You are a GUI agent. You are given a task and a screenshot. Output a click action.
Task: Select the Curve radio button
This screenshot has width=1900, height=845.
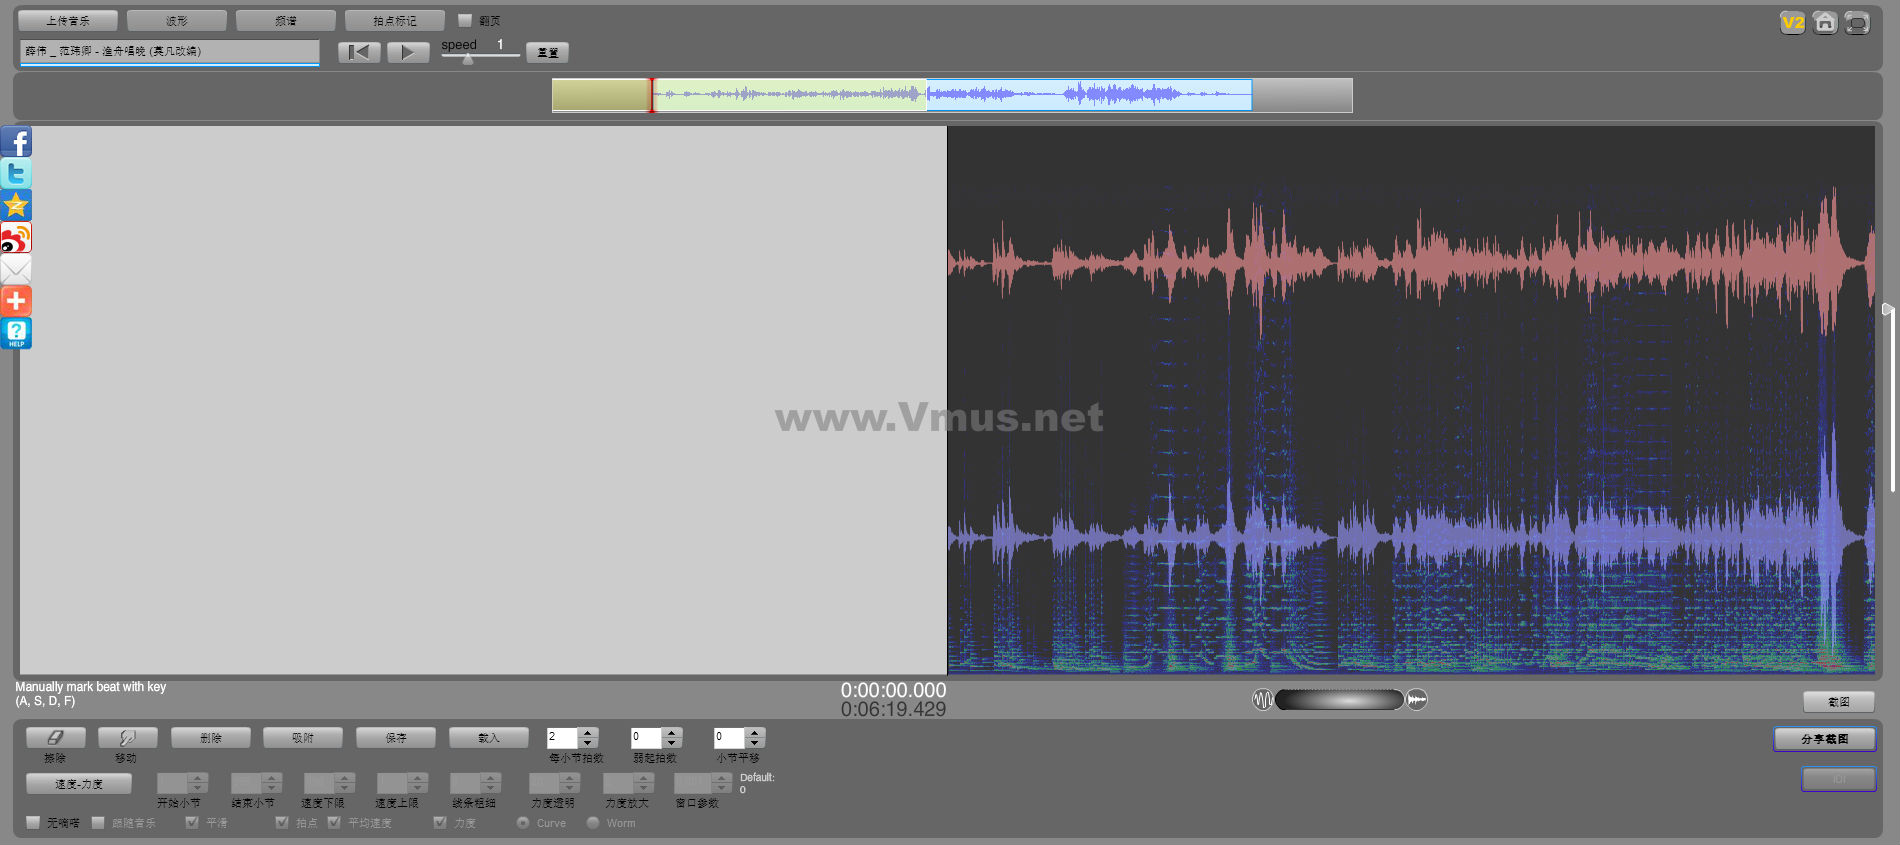[523, 823]
